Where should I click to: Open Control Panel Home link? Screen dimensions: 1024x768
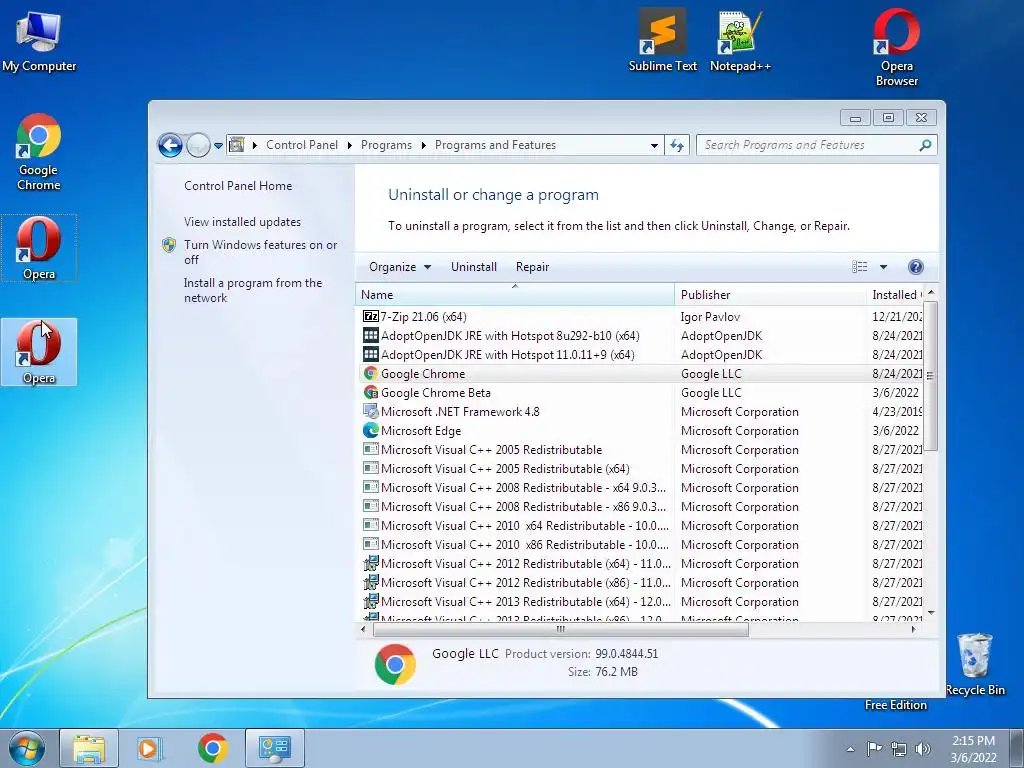click(238, 185)
